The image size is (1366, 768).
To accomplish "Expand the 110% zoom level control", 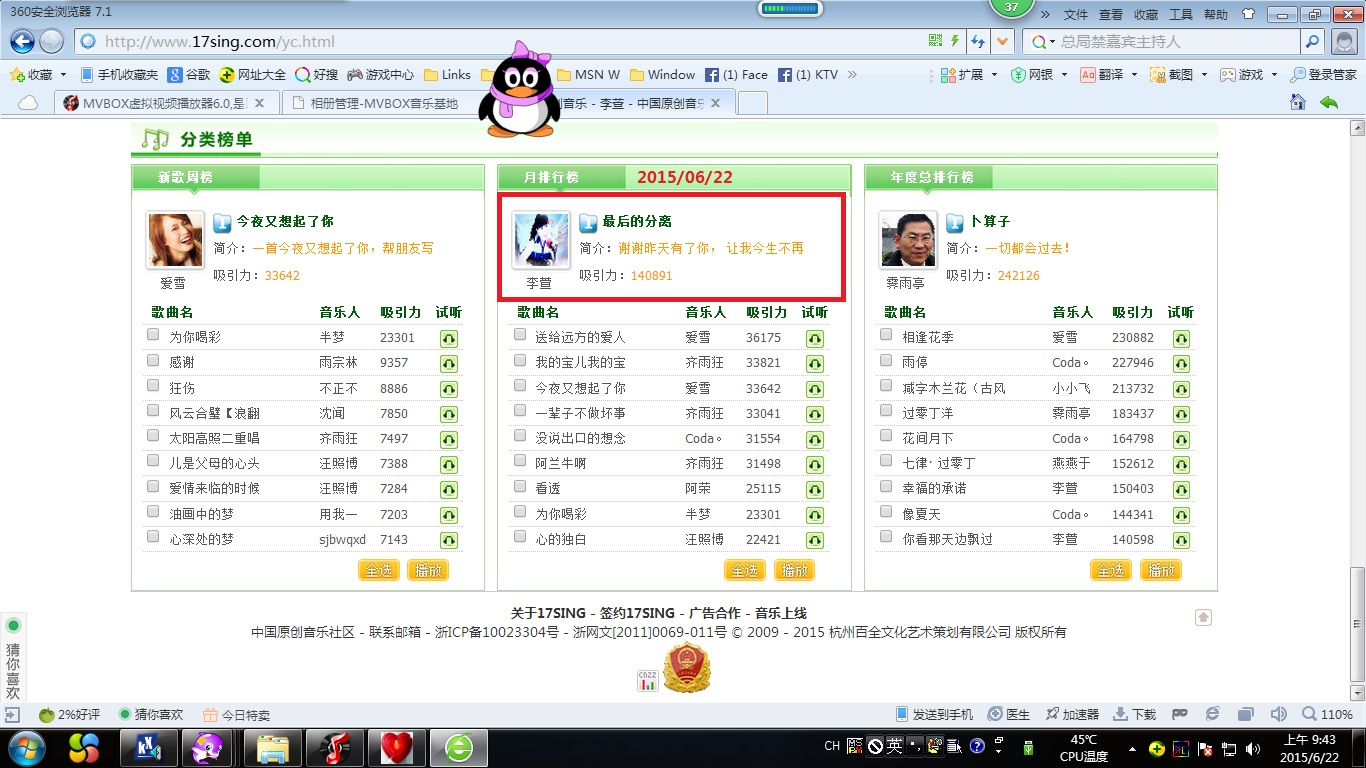I will [1328, 714].
